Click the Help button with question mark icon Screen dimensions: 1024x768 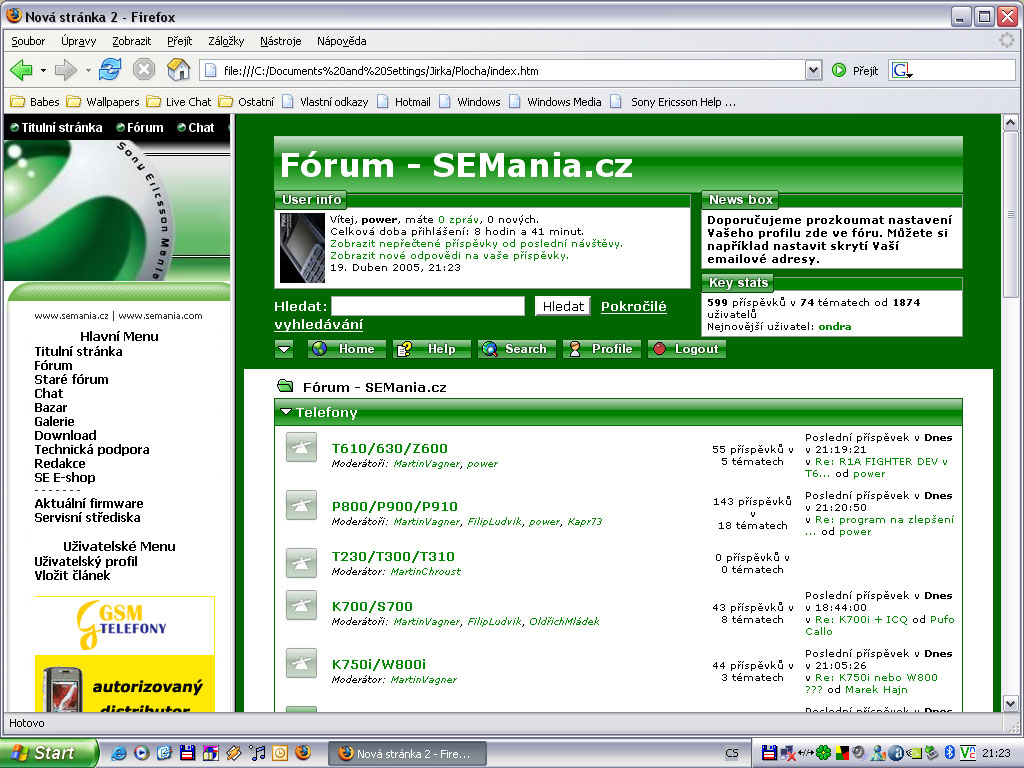(432, 349)
